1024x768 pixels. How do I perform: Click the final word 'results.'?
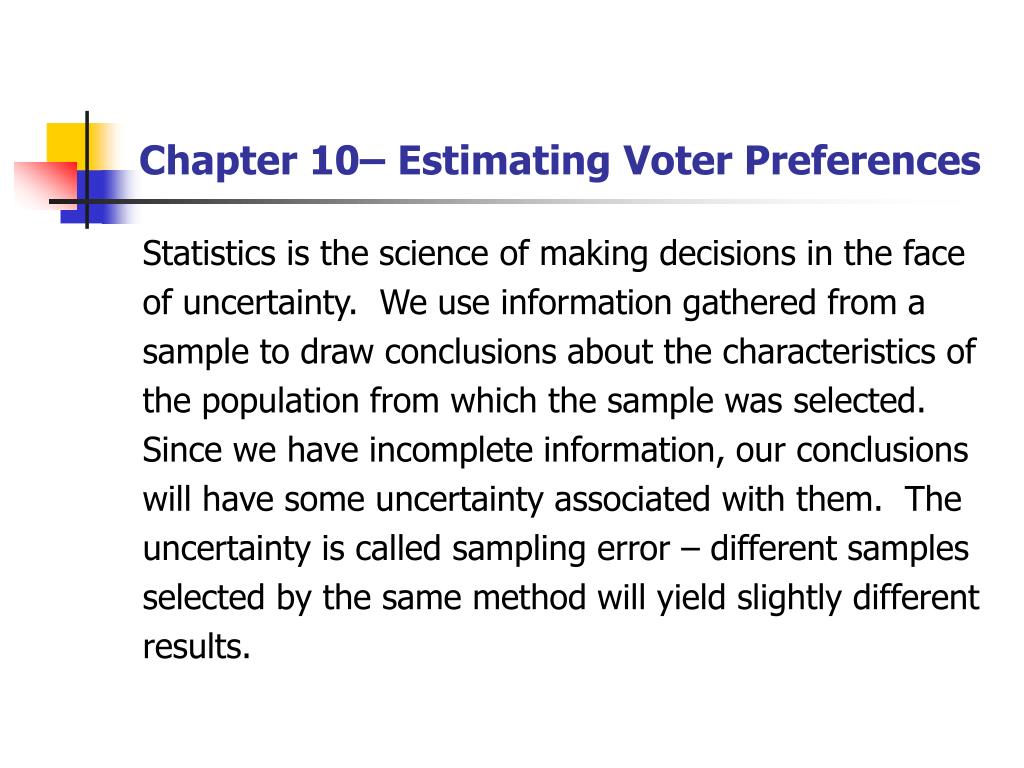click(197, 647)
